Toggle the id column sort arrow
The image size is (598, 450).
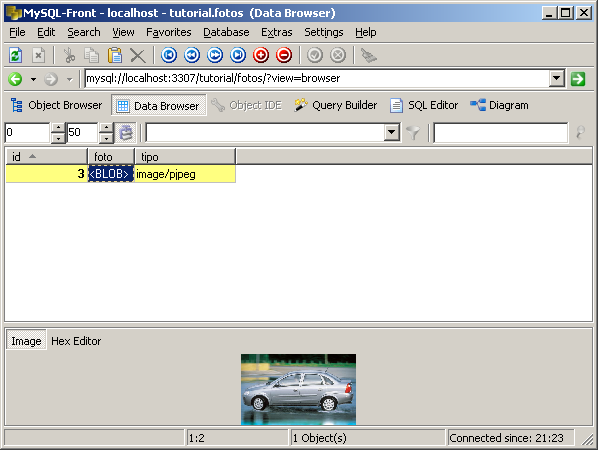(32, 156)
